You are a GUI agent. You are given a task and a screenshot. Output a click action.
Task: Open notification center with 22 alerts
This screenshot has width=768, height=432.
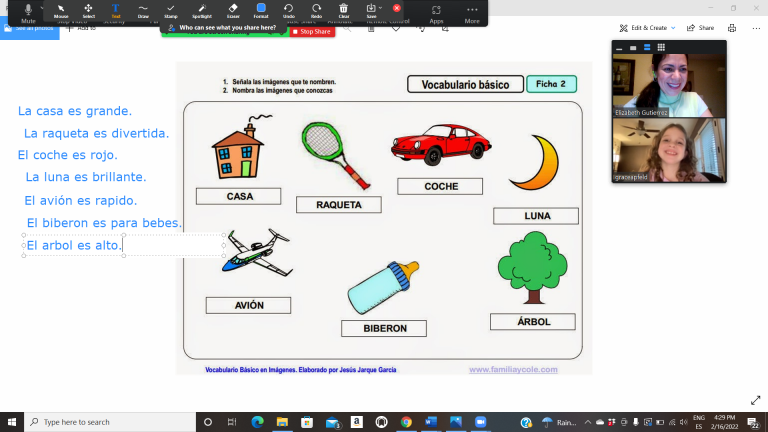point(754,422)
